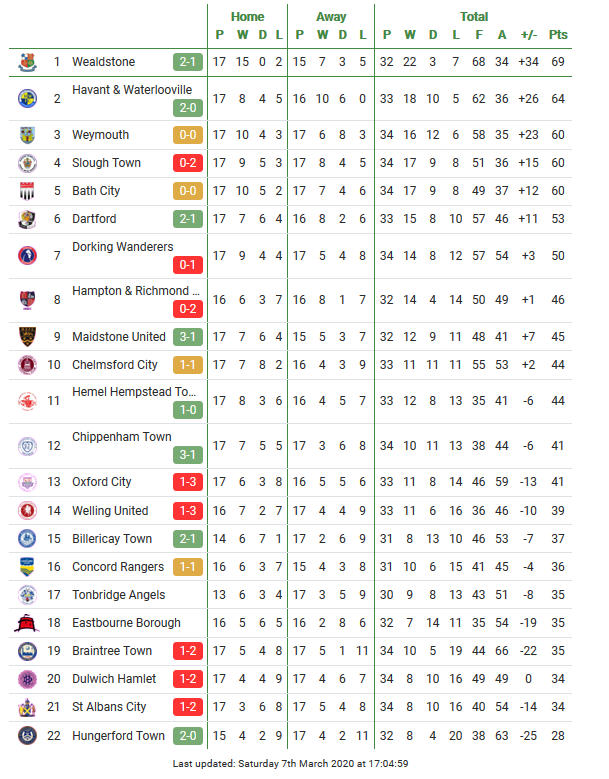Open Wealdstone 2-1 result badge

(x=188, y=62)
